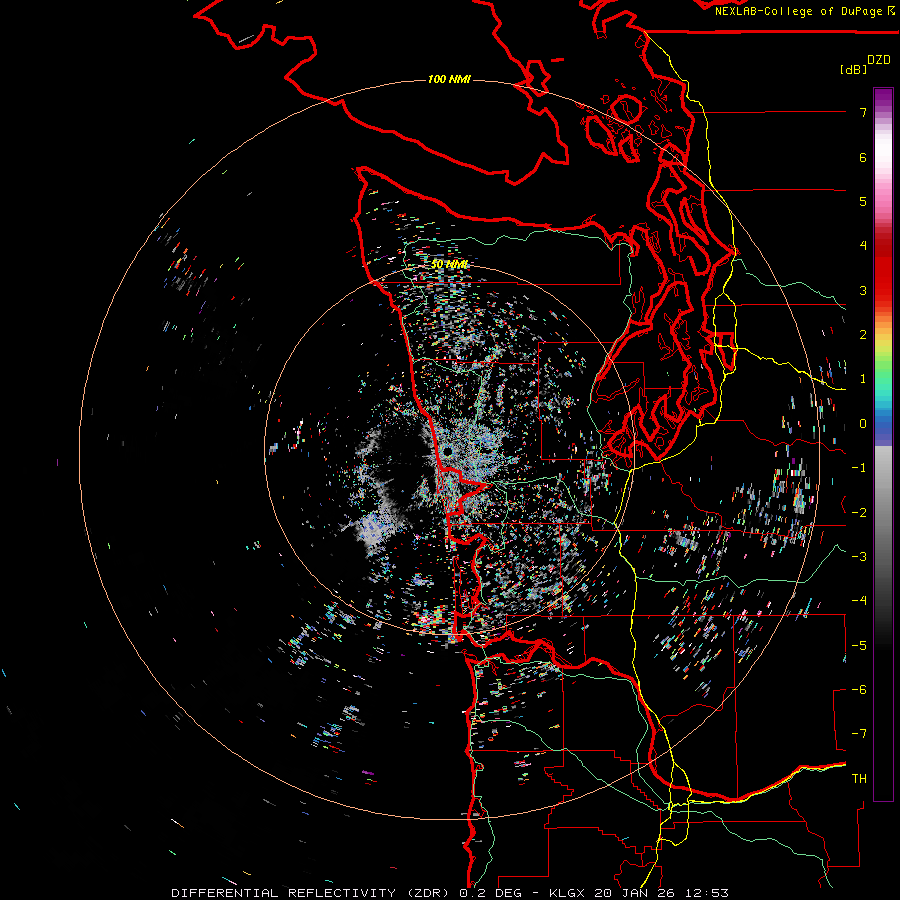Image resolution: width=900 pixels, height=900 pixels.
Task: Click the 3 value on the scale
Action: pos(863,290)
